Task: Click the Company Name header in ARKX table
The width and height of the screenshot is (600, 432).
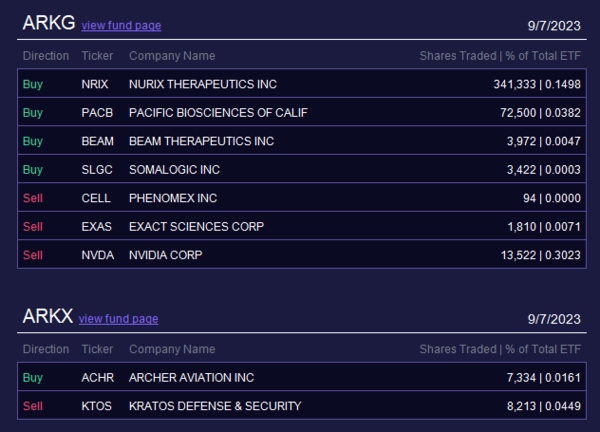Action: [x=172, y=349]
